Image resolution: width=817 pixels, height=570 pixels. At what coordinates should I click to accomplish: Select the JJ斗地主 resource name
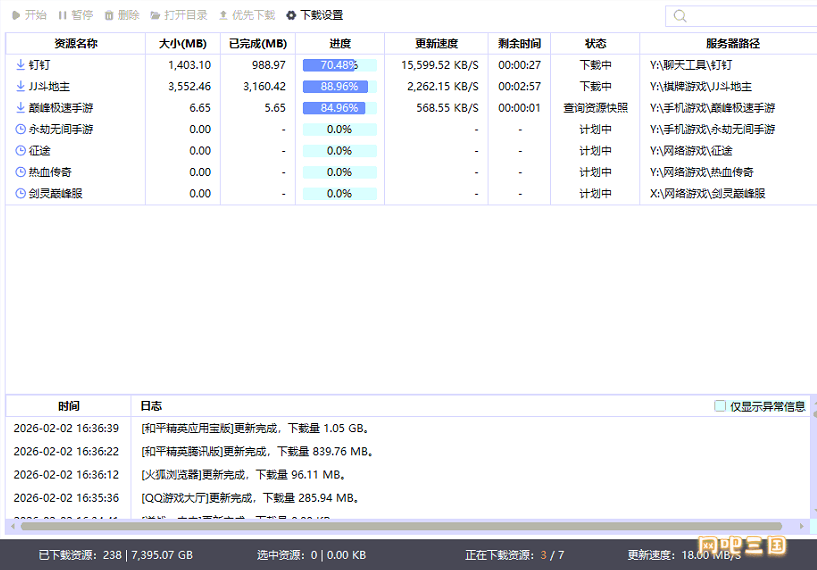pos(49,86)
